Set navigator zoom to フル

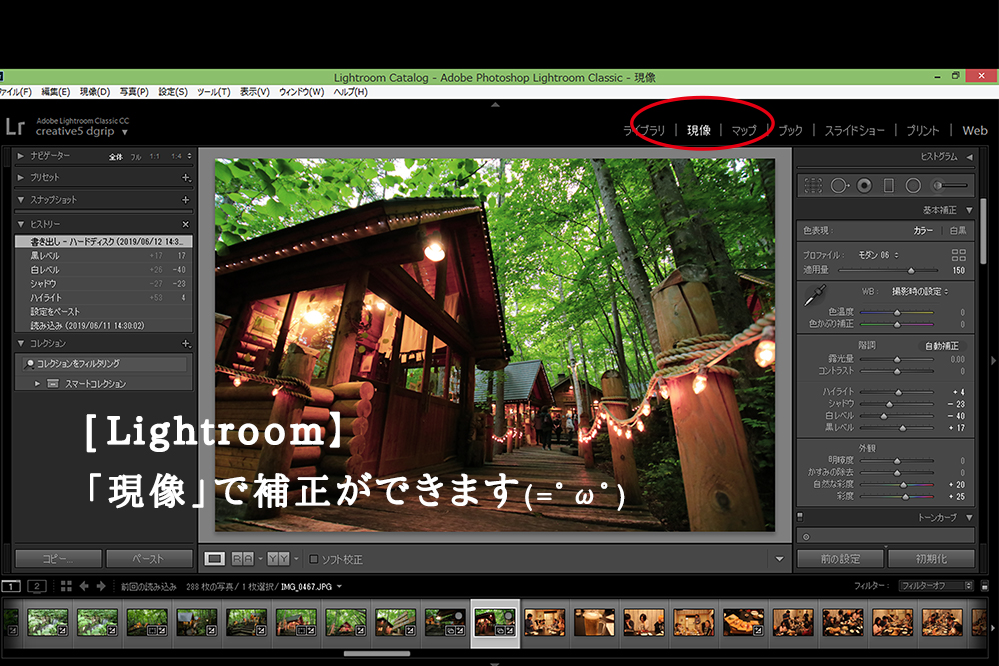[x=136, y=157]
